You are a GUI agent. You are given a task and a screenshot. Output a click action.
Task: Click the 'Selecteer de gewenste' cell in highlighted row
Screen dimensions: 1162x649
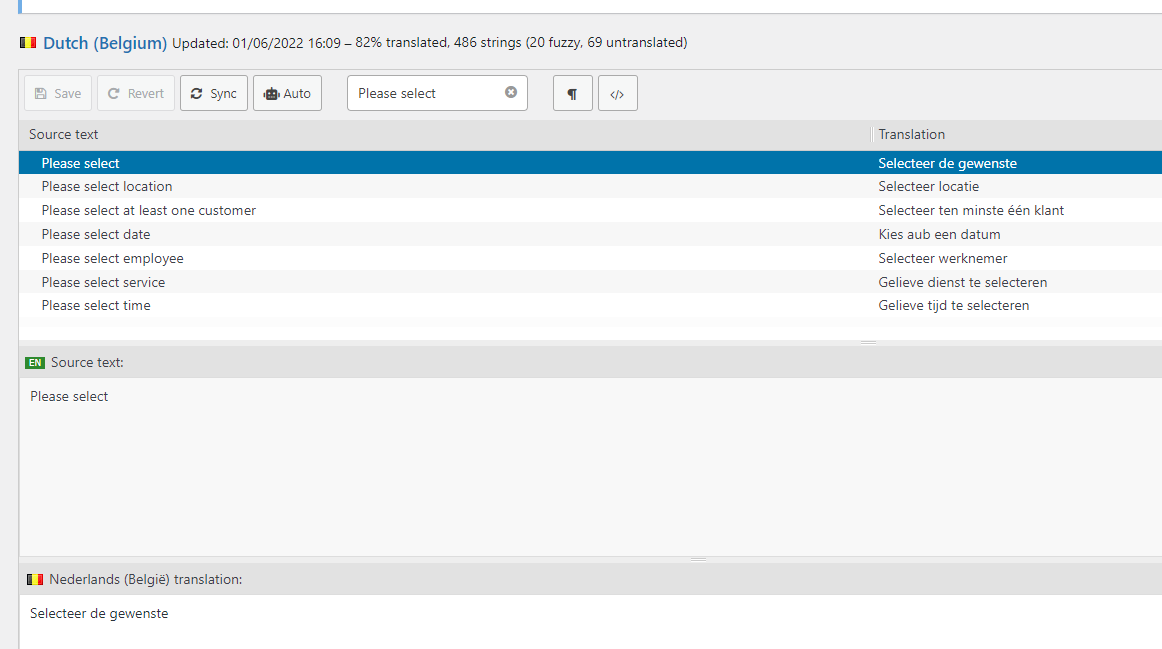coord(947,163)
